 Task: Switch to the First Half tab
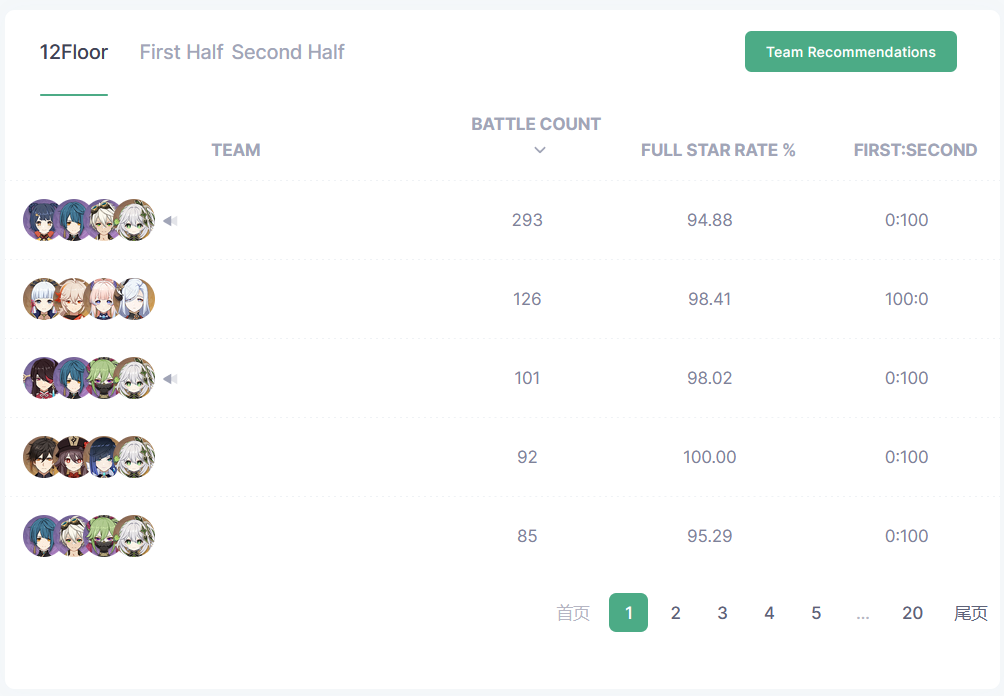[x=181, y=52]
